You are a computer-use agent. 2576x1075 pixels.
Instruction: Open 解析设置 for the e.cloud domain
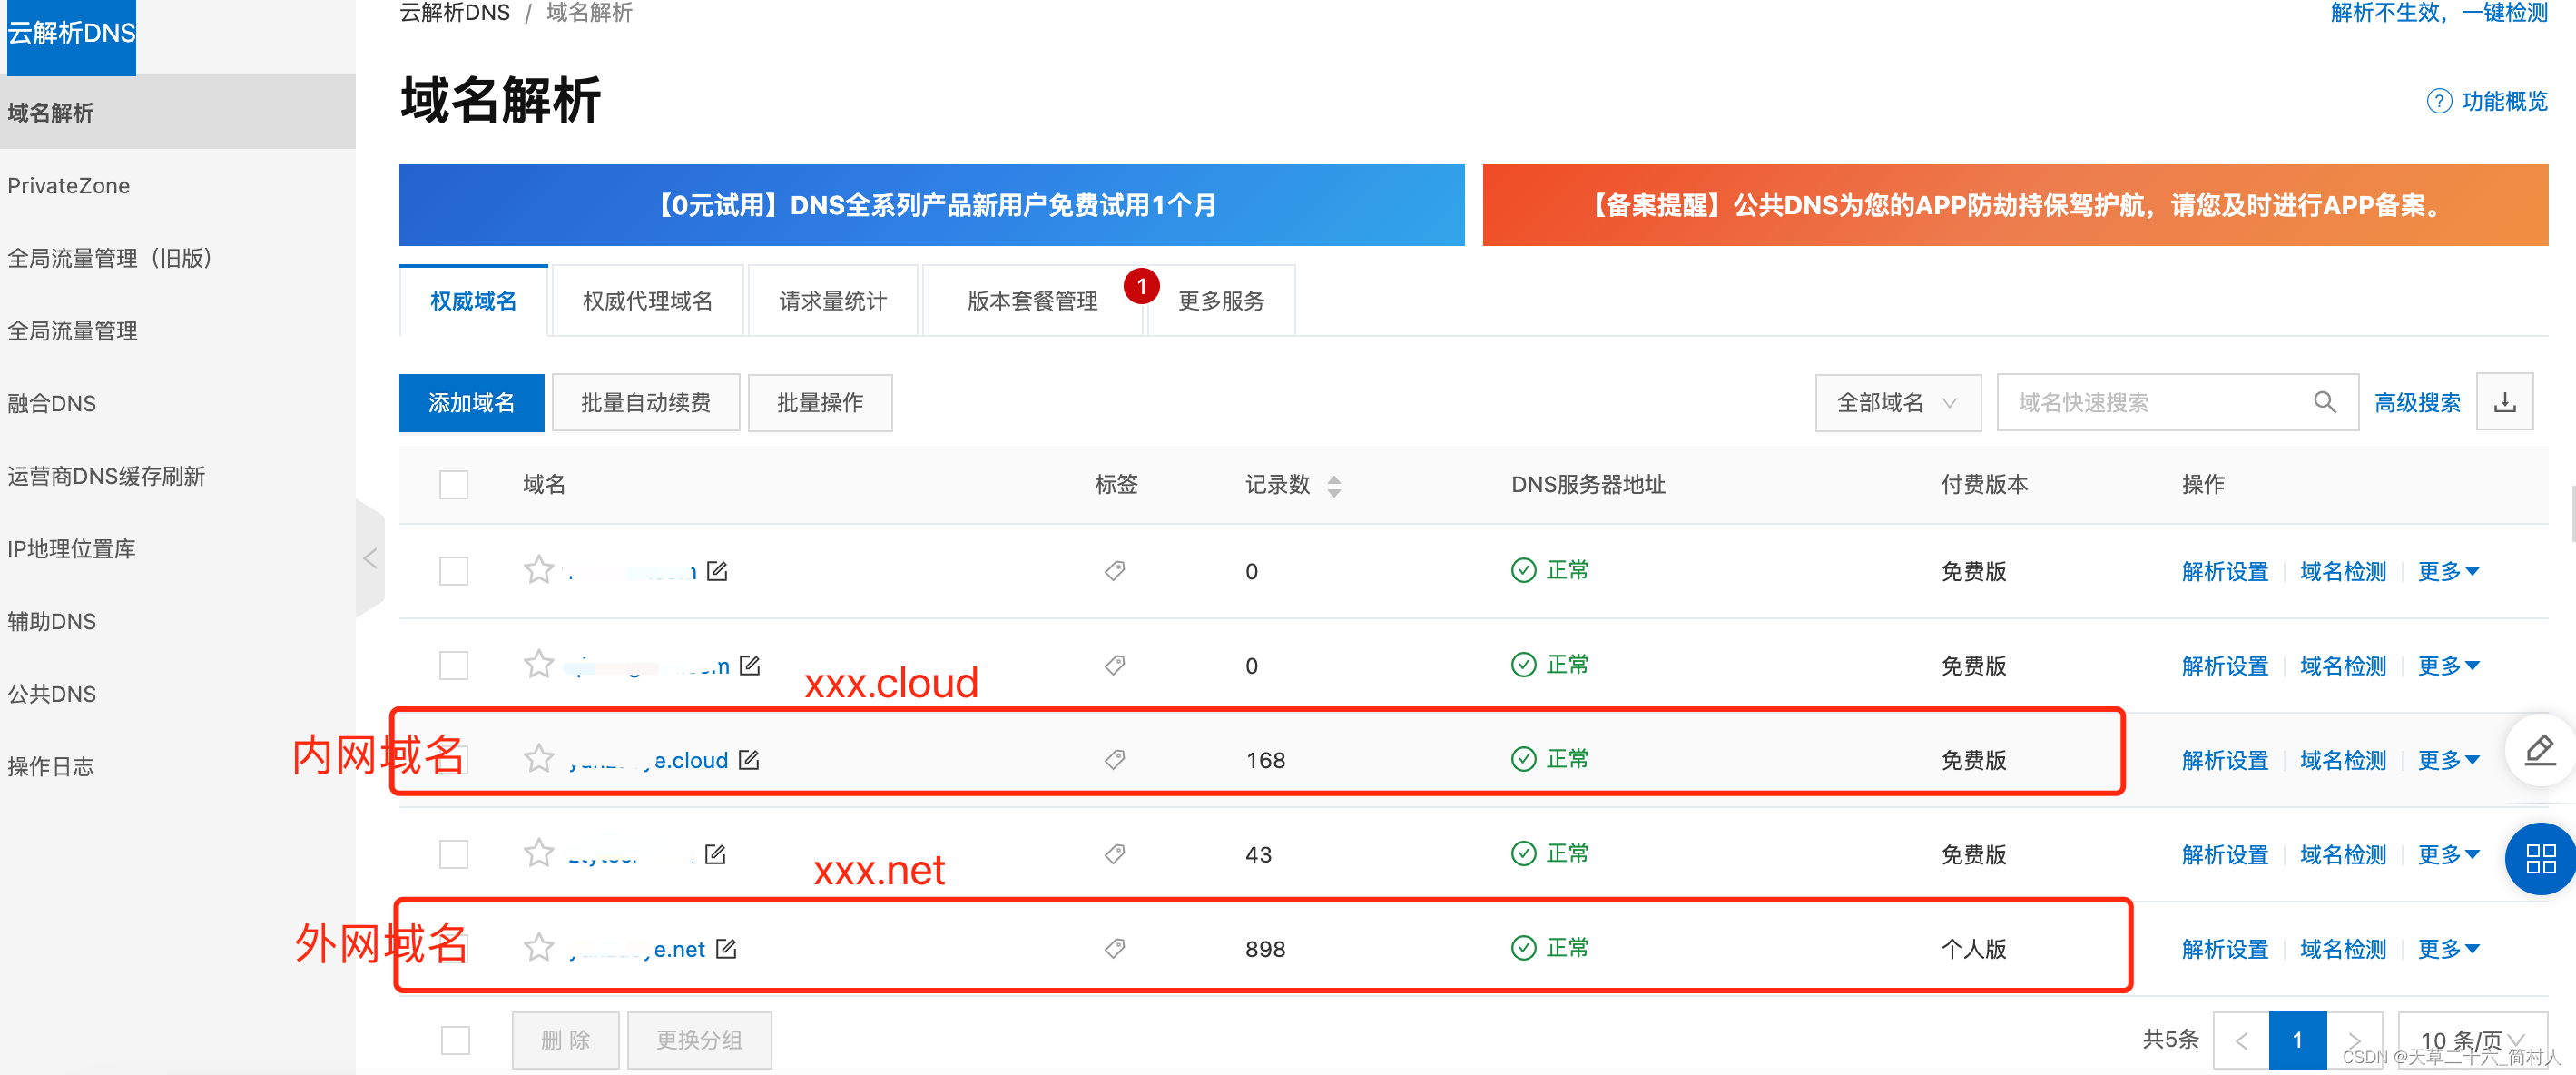[2225, 760]
